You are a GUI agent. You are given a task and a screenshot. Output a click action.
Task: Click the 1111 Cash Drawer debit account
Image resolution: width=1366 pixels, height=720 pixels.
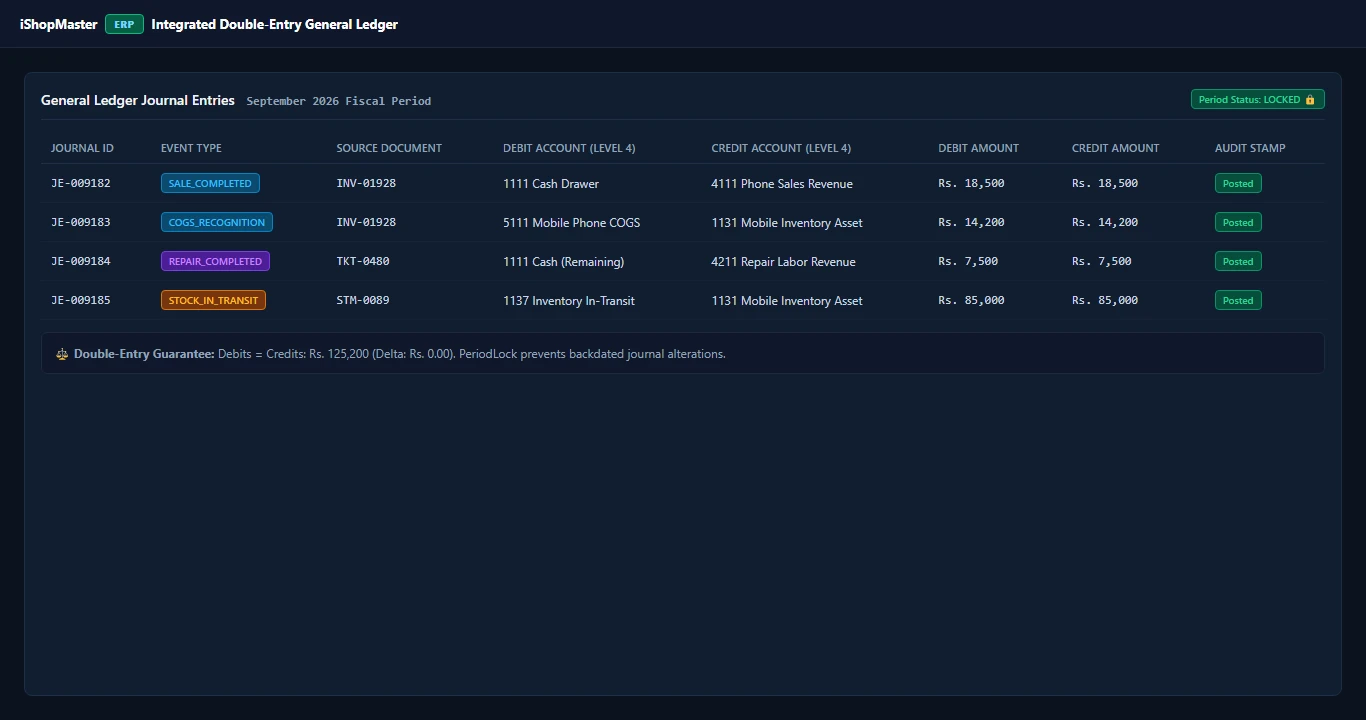551,184
